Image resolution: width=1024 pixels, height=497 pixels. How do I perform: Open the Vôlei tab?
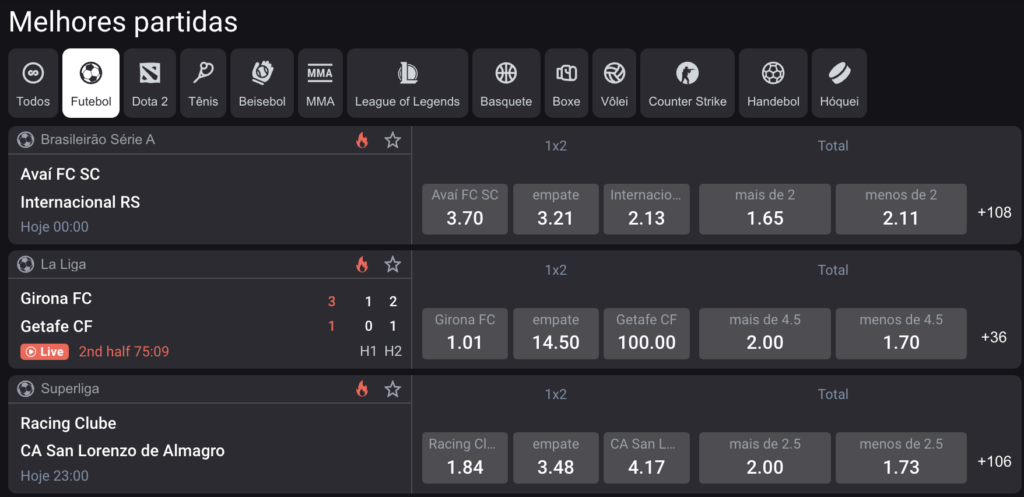tap(615, 83)
